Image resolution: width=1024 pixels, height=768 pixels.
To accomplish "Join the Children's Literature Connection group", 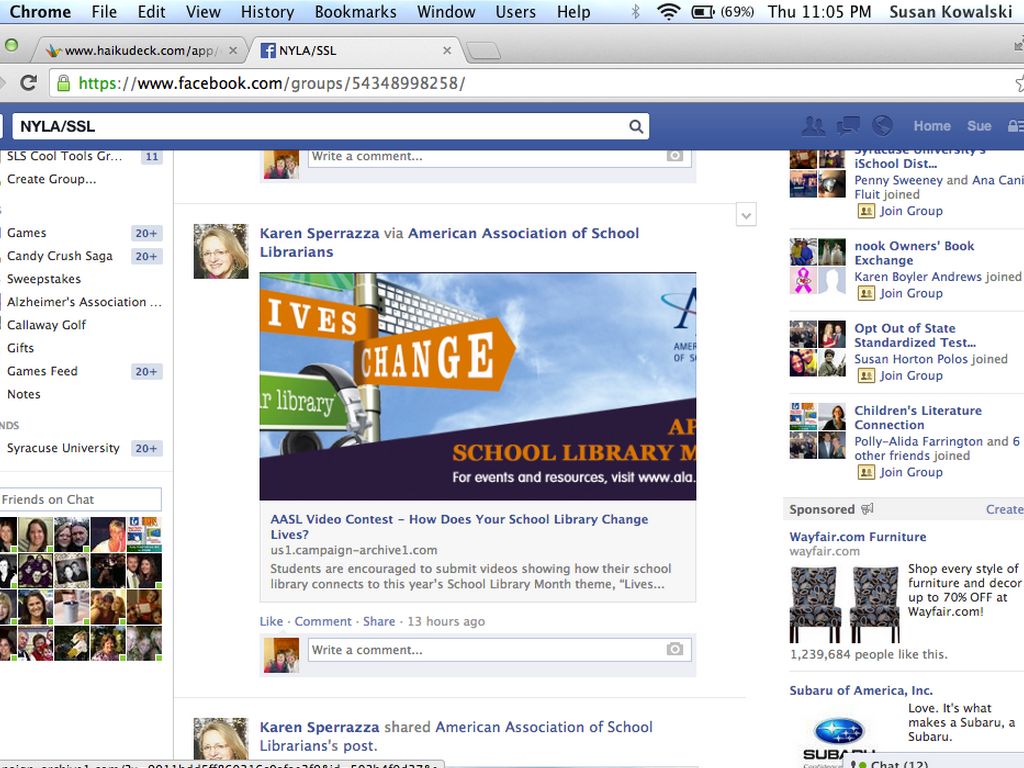I will coord(910,472).
